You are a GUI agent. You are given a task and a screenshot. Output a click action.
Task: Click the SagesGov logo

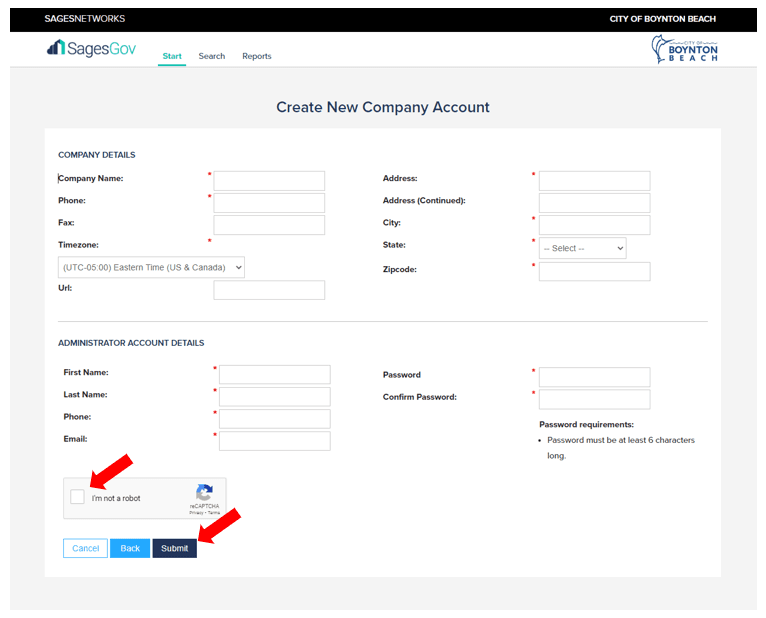[x=91, y=48]
